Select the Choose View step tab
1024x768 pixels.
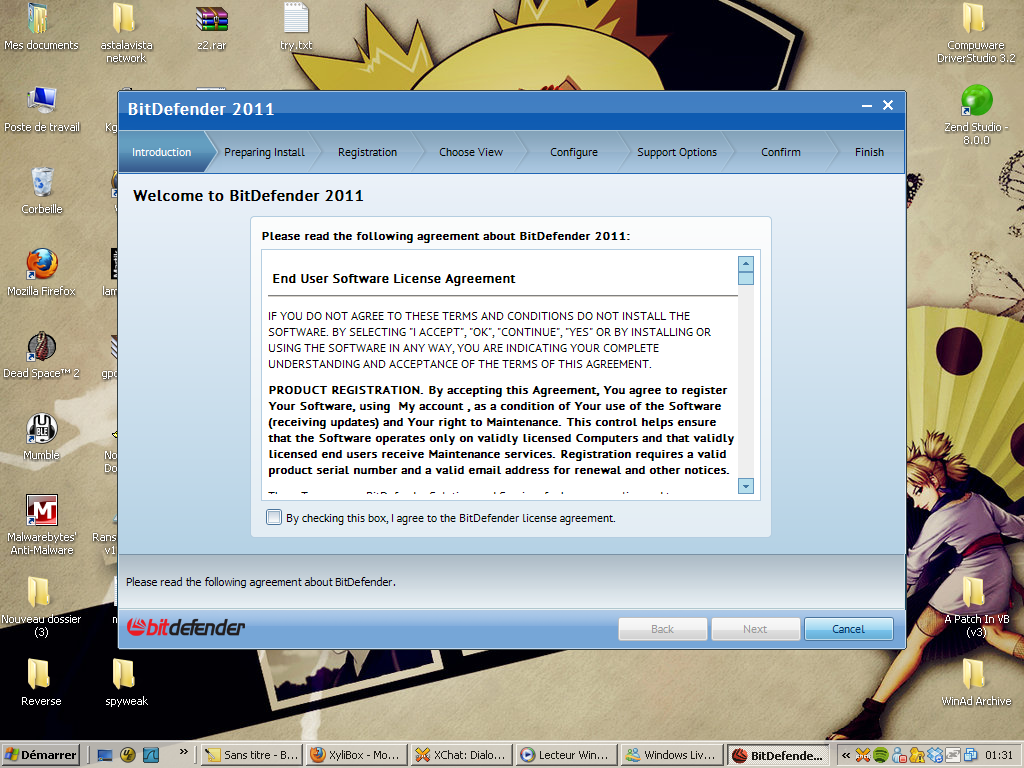pos(471,152)
